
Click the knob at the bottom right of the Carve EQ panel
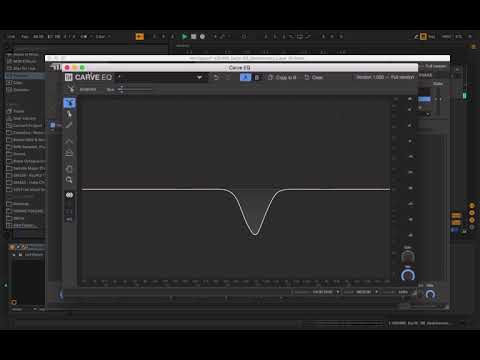tap(430, 295)
